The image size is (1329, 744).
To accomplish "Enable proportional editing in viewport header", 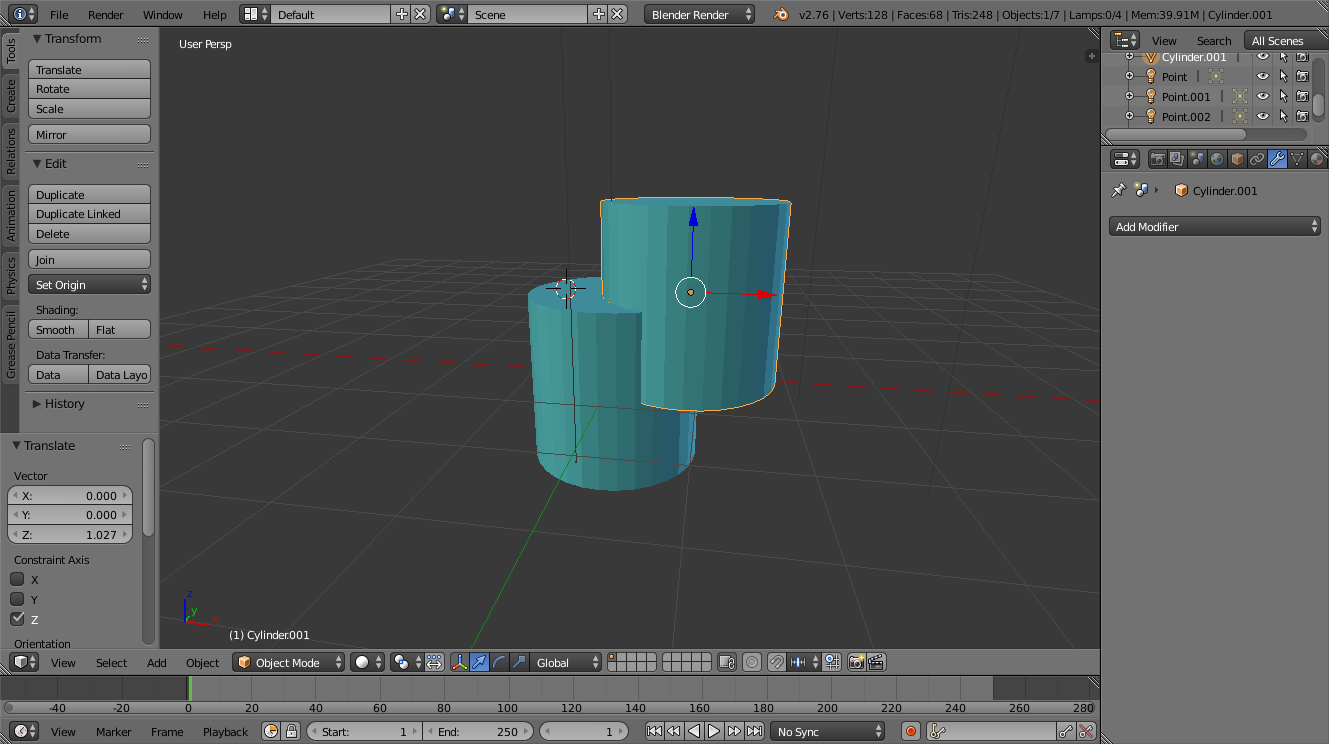I will [750, 662].
